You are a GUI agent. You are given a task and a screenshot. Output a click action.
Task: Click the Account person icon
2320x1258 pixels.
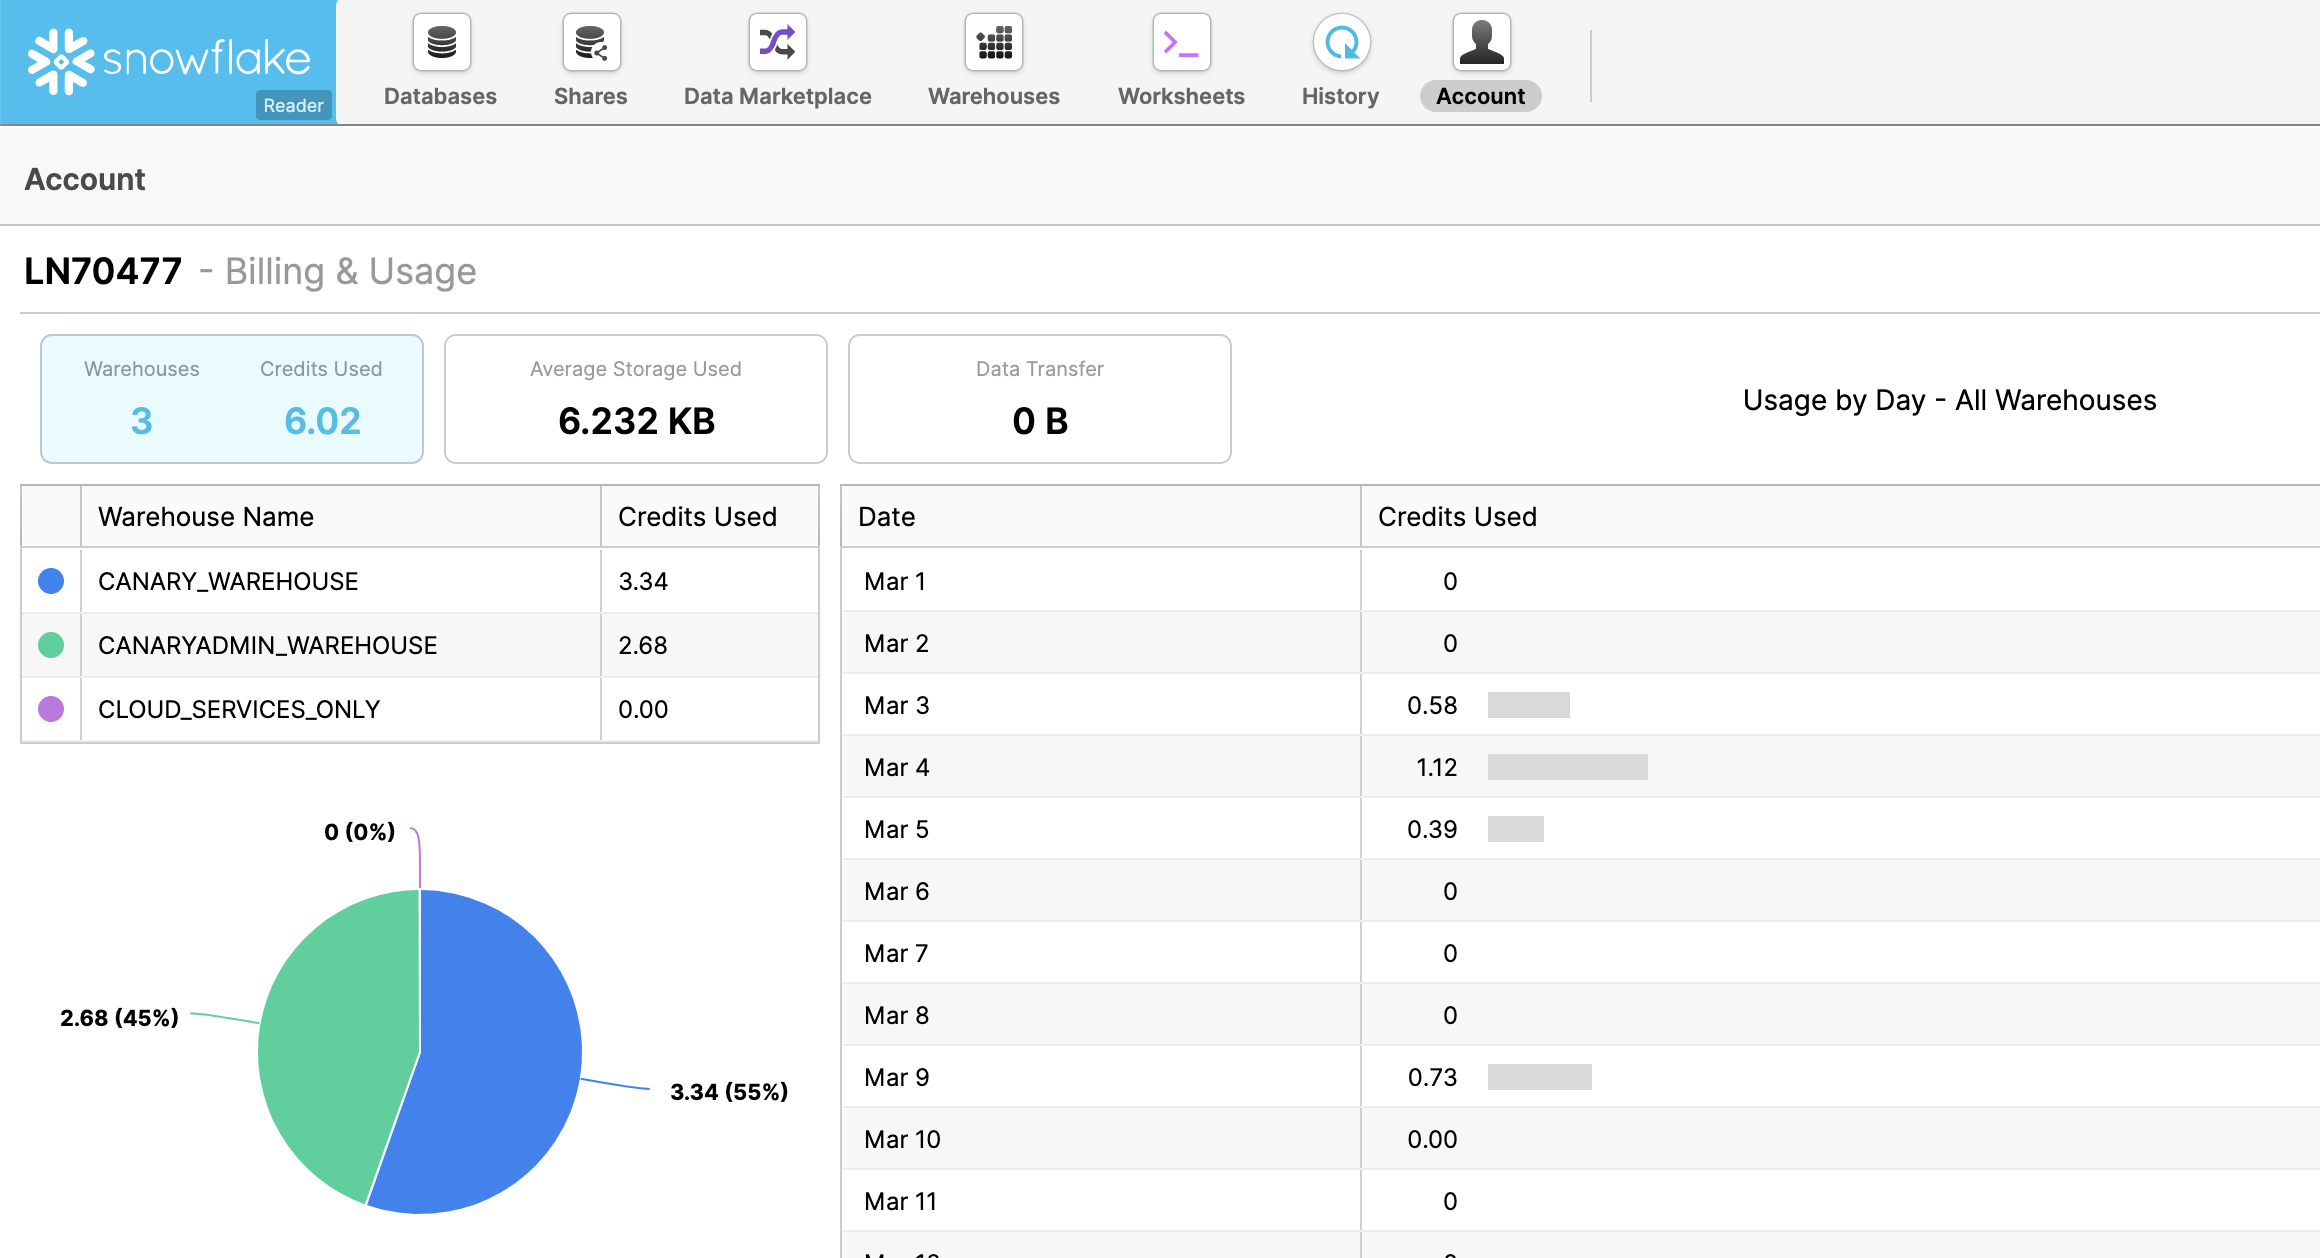point(1481,43)
